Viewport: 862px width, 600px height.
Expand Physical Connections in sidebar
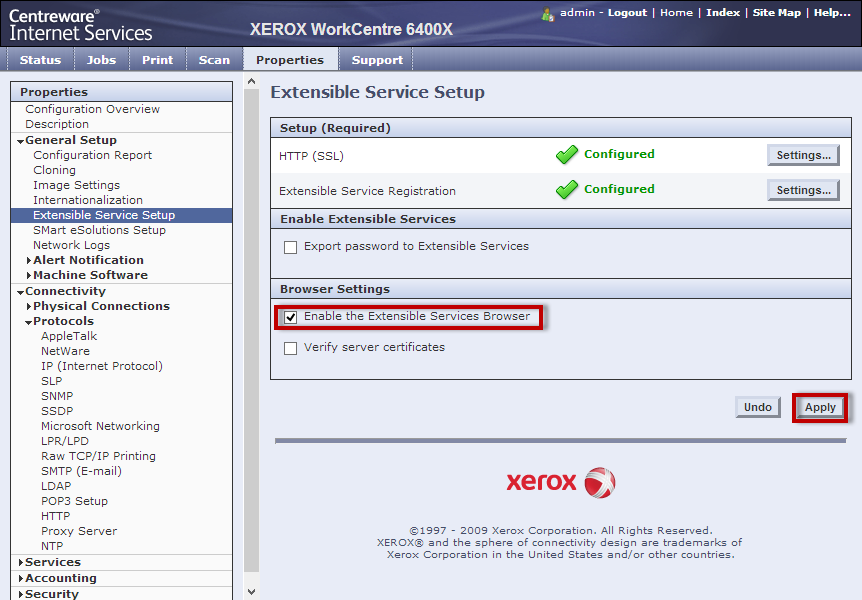click(x=29, y=307)
